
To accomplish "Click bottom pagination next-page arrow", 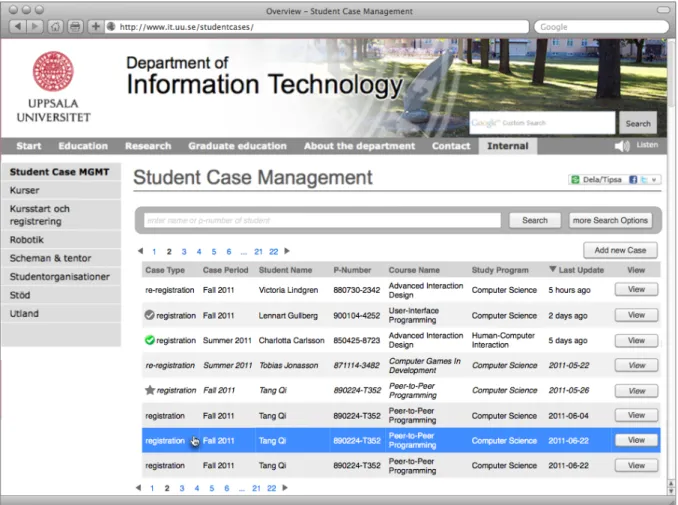I will [x=285, y=488].
